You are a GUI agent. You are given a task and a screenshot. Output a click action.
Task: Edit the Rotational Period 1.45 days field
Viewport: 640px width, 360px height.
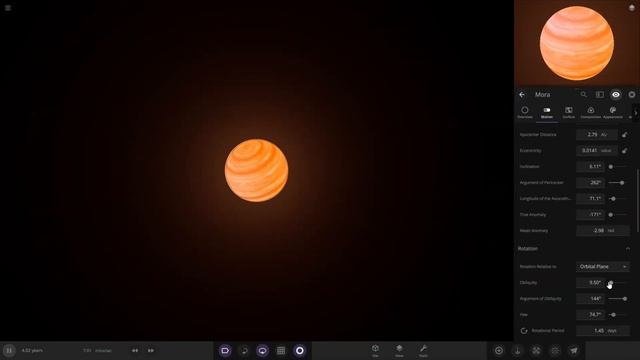(602, 331)
